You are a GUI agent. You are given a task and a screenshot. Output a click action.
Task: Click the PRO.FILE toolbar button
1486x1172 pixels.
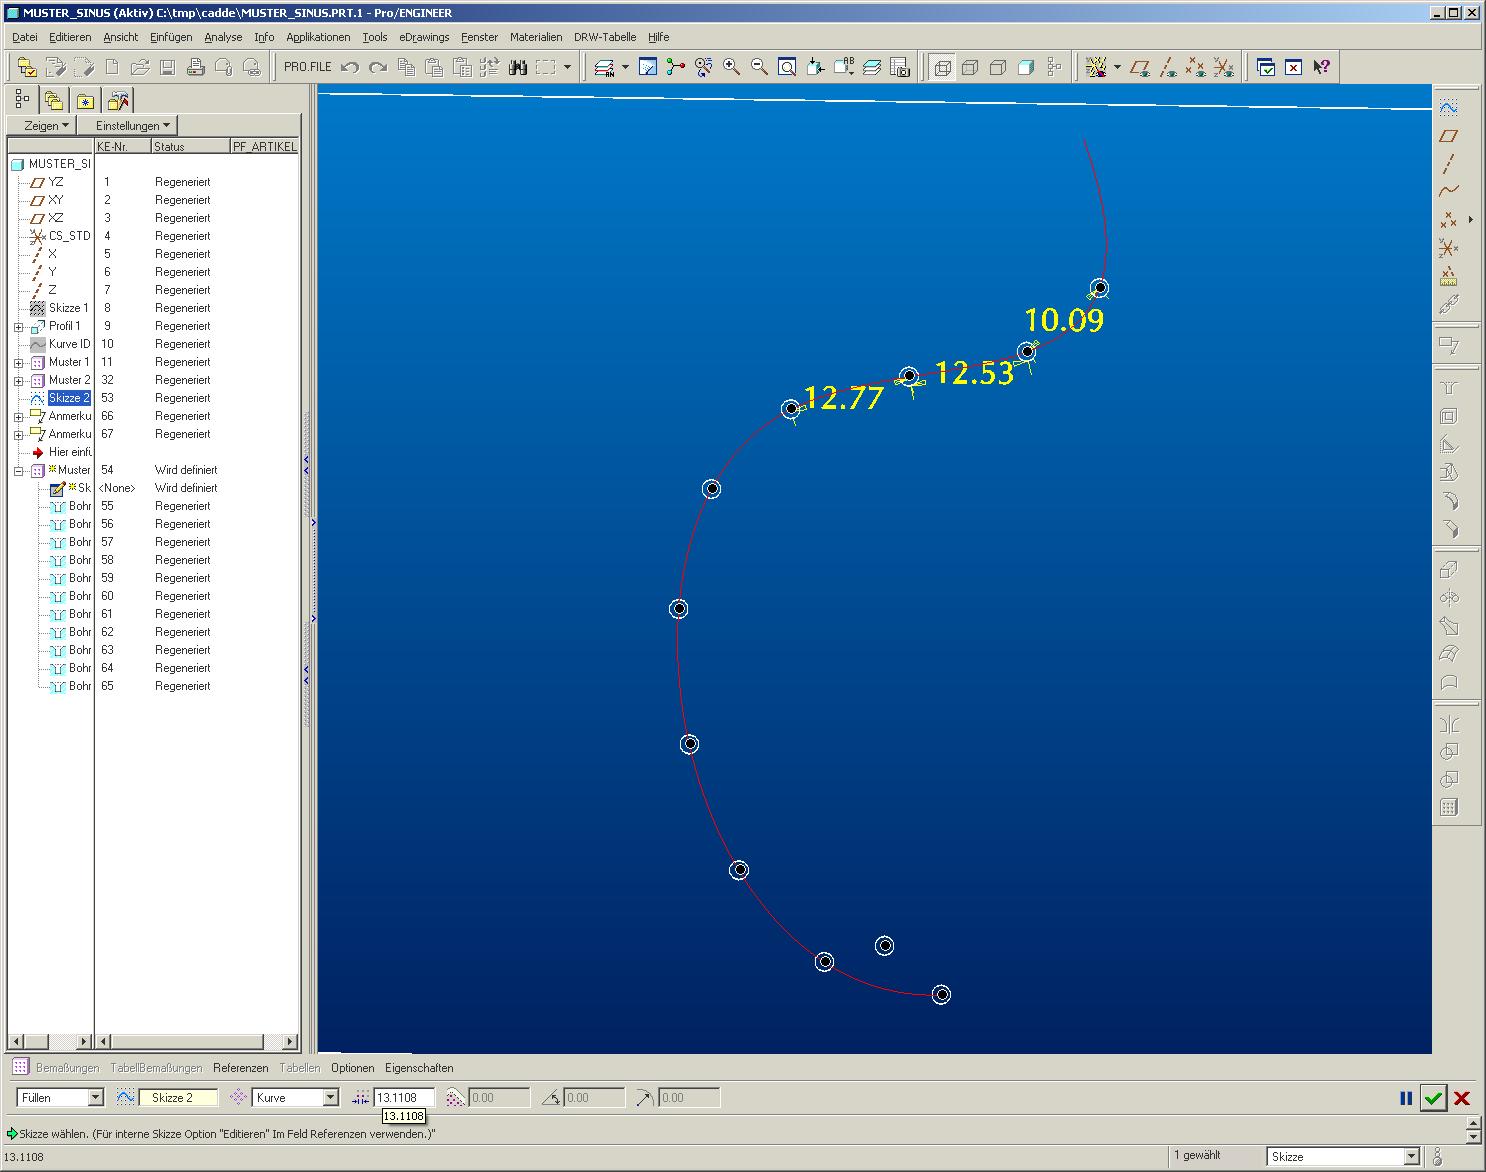click(x=307, y=67)
